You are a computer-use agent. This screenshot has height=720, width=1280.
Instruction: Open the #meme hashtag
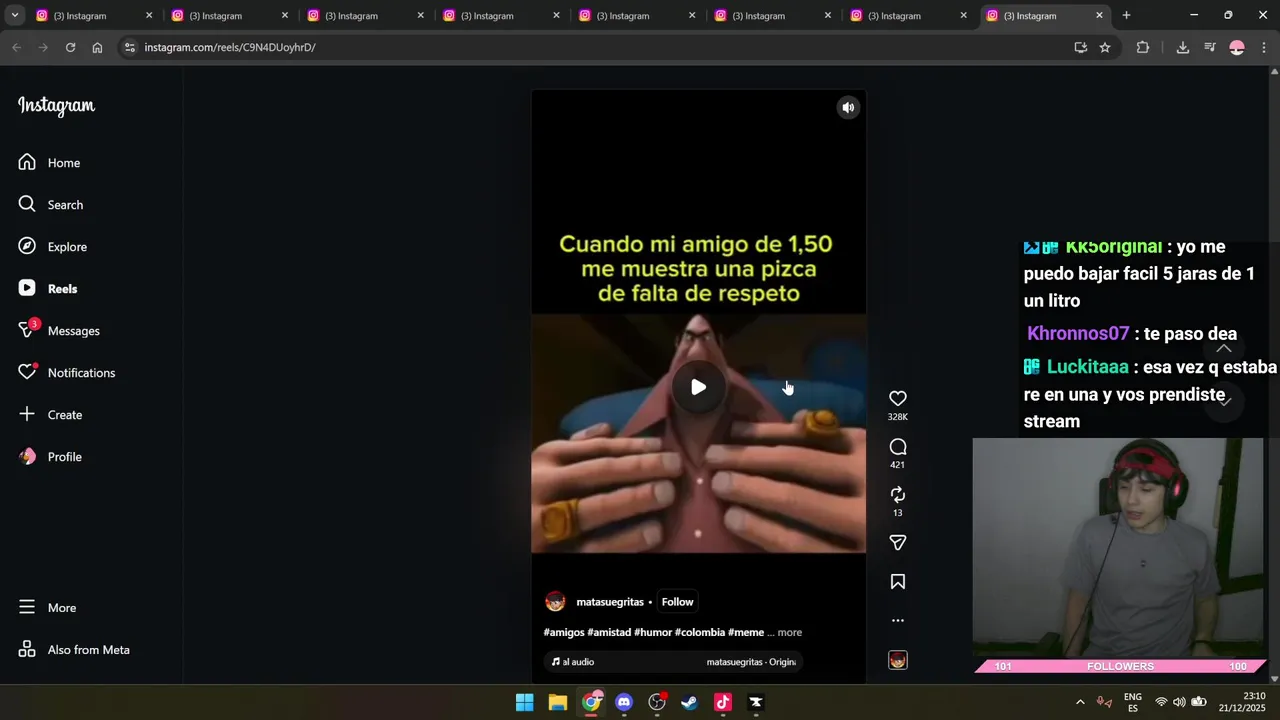pos(746,632)
